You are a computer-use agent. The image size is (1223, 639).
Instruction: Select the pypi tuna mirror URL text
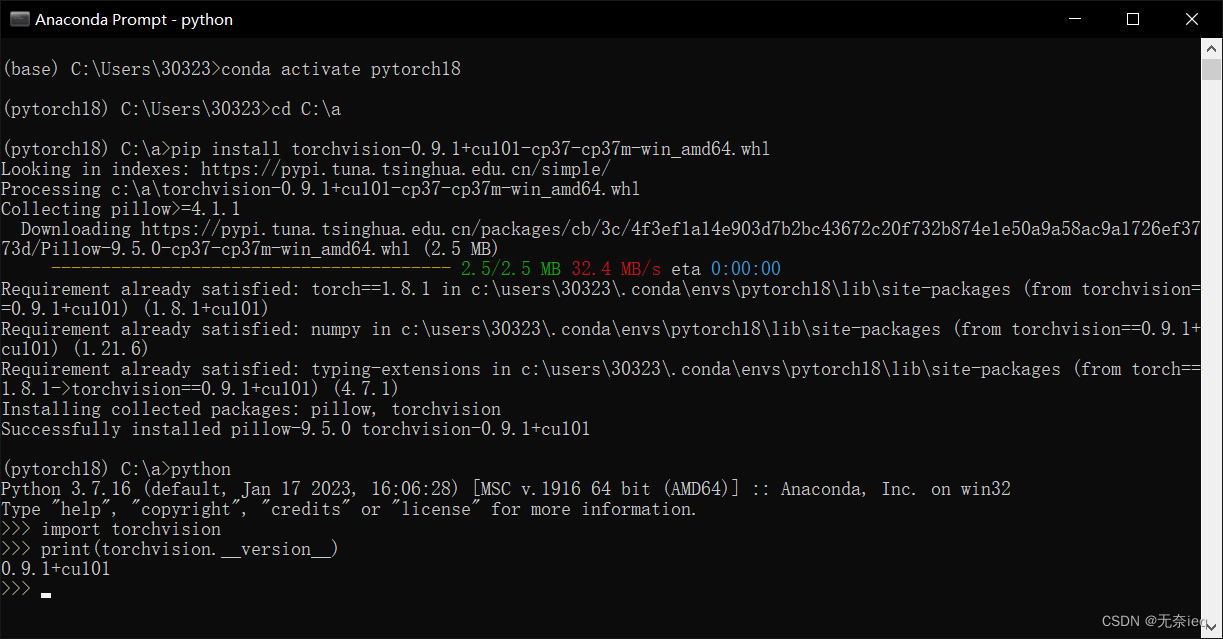(410, 168)
